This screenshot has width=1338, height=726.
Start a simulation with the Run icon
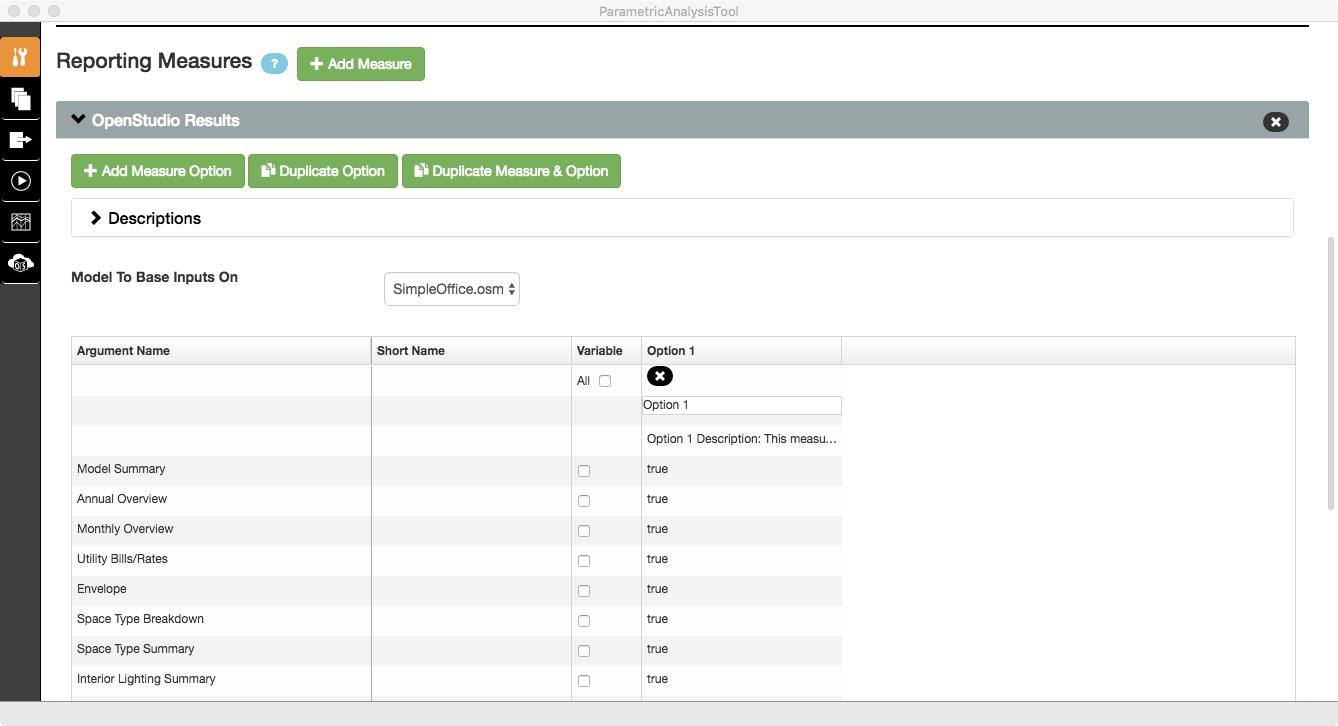[x=20, y=181]
